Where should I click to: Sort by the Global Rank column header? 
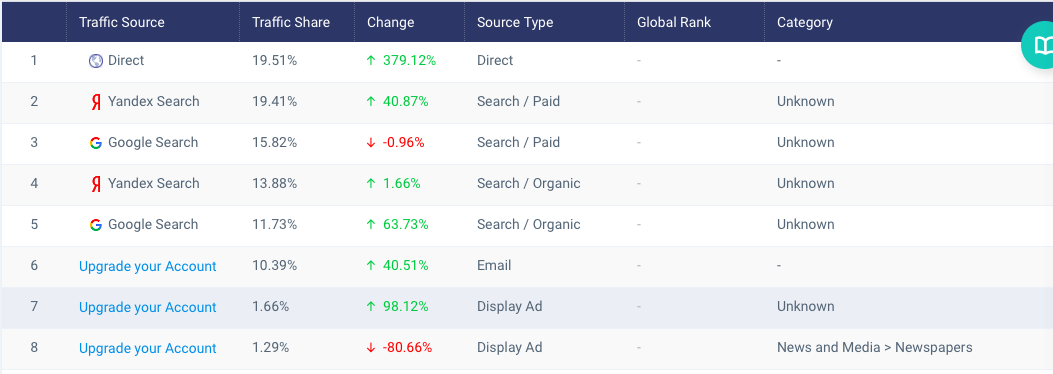(x=674, y=22)
